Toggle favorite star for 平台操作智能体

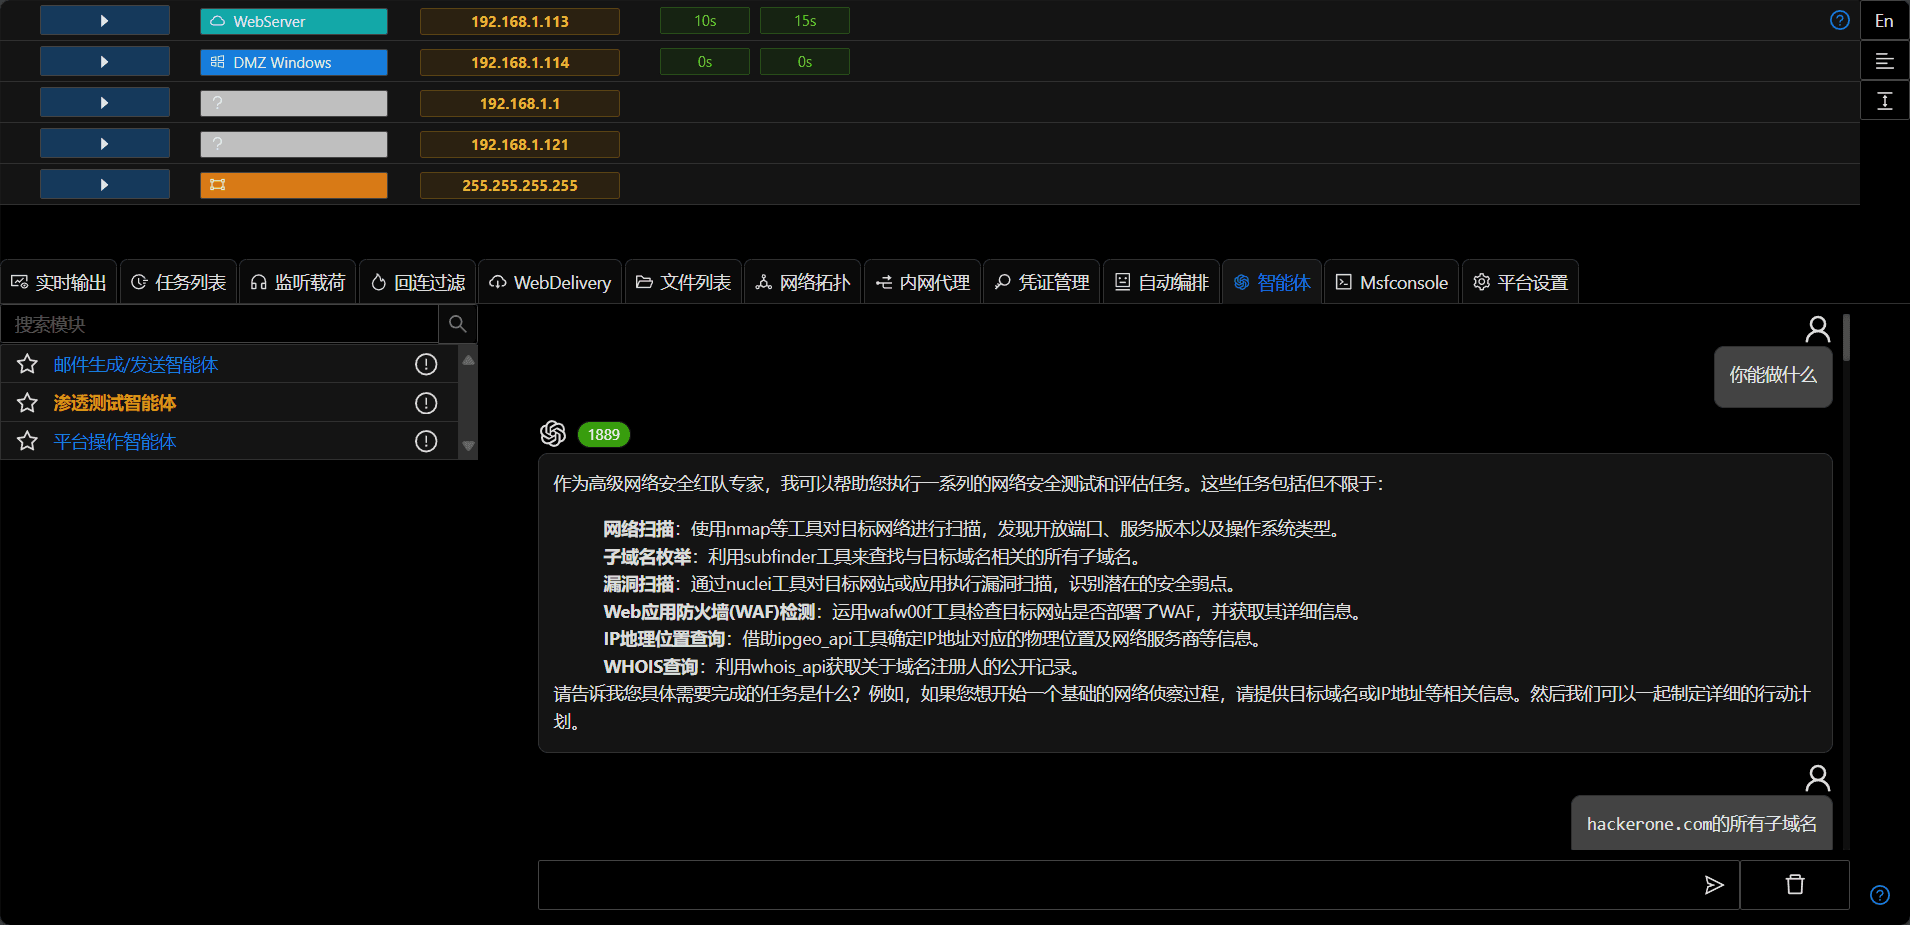[27, 441]
